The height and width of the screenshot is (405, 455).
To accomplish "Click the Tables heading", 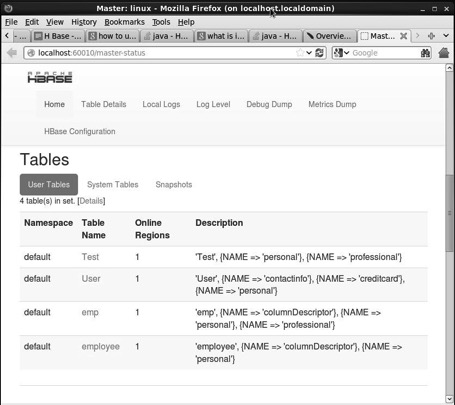I will click(45, 159).
